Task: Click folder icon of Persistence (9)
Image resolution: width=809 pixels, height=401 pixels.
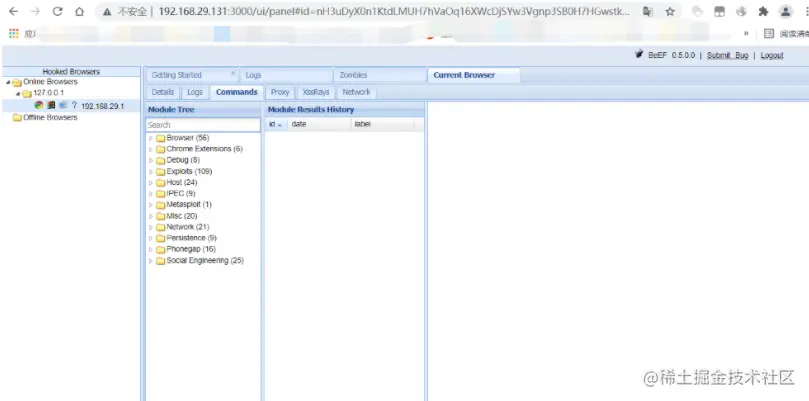Action: point(160,238)
